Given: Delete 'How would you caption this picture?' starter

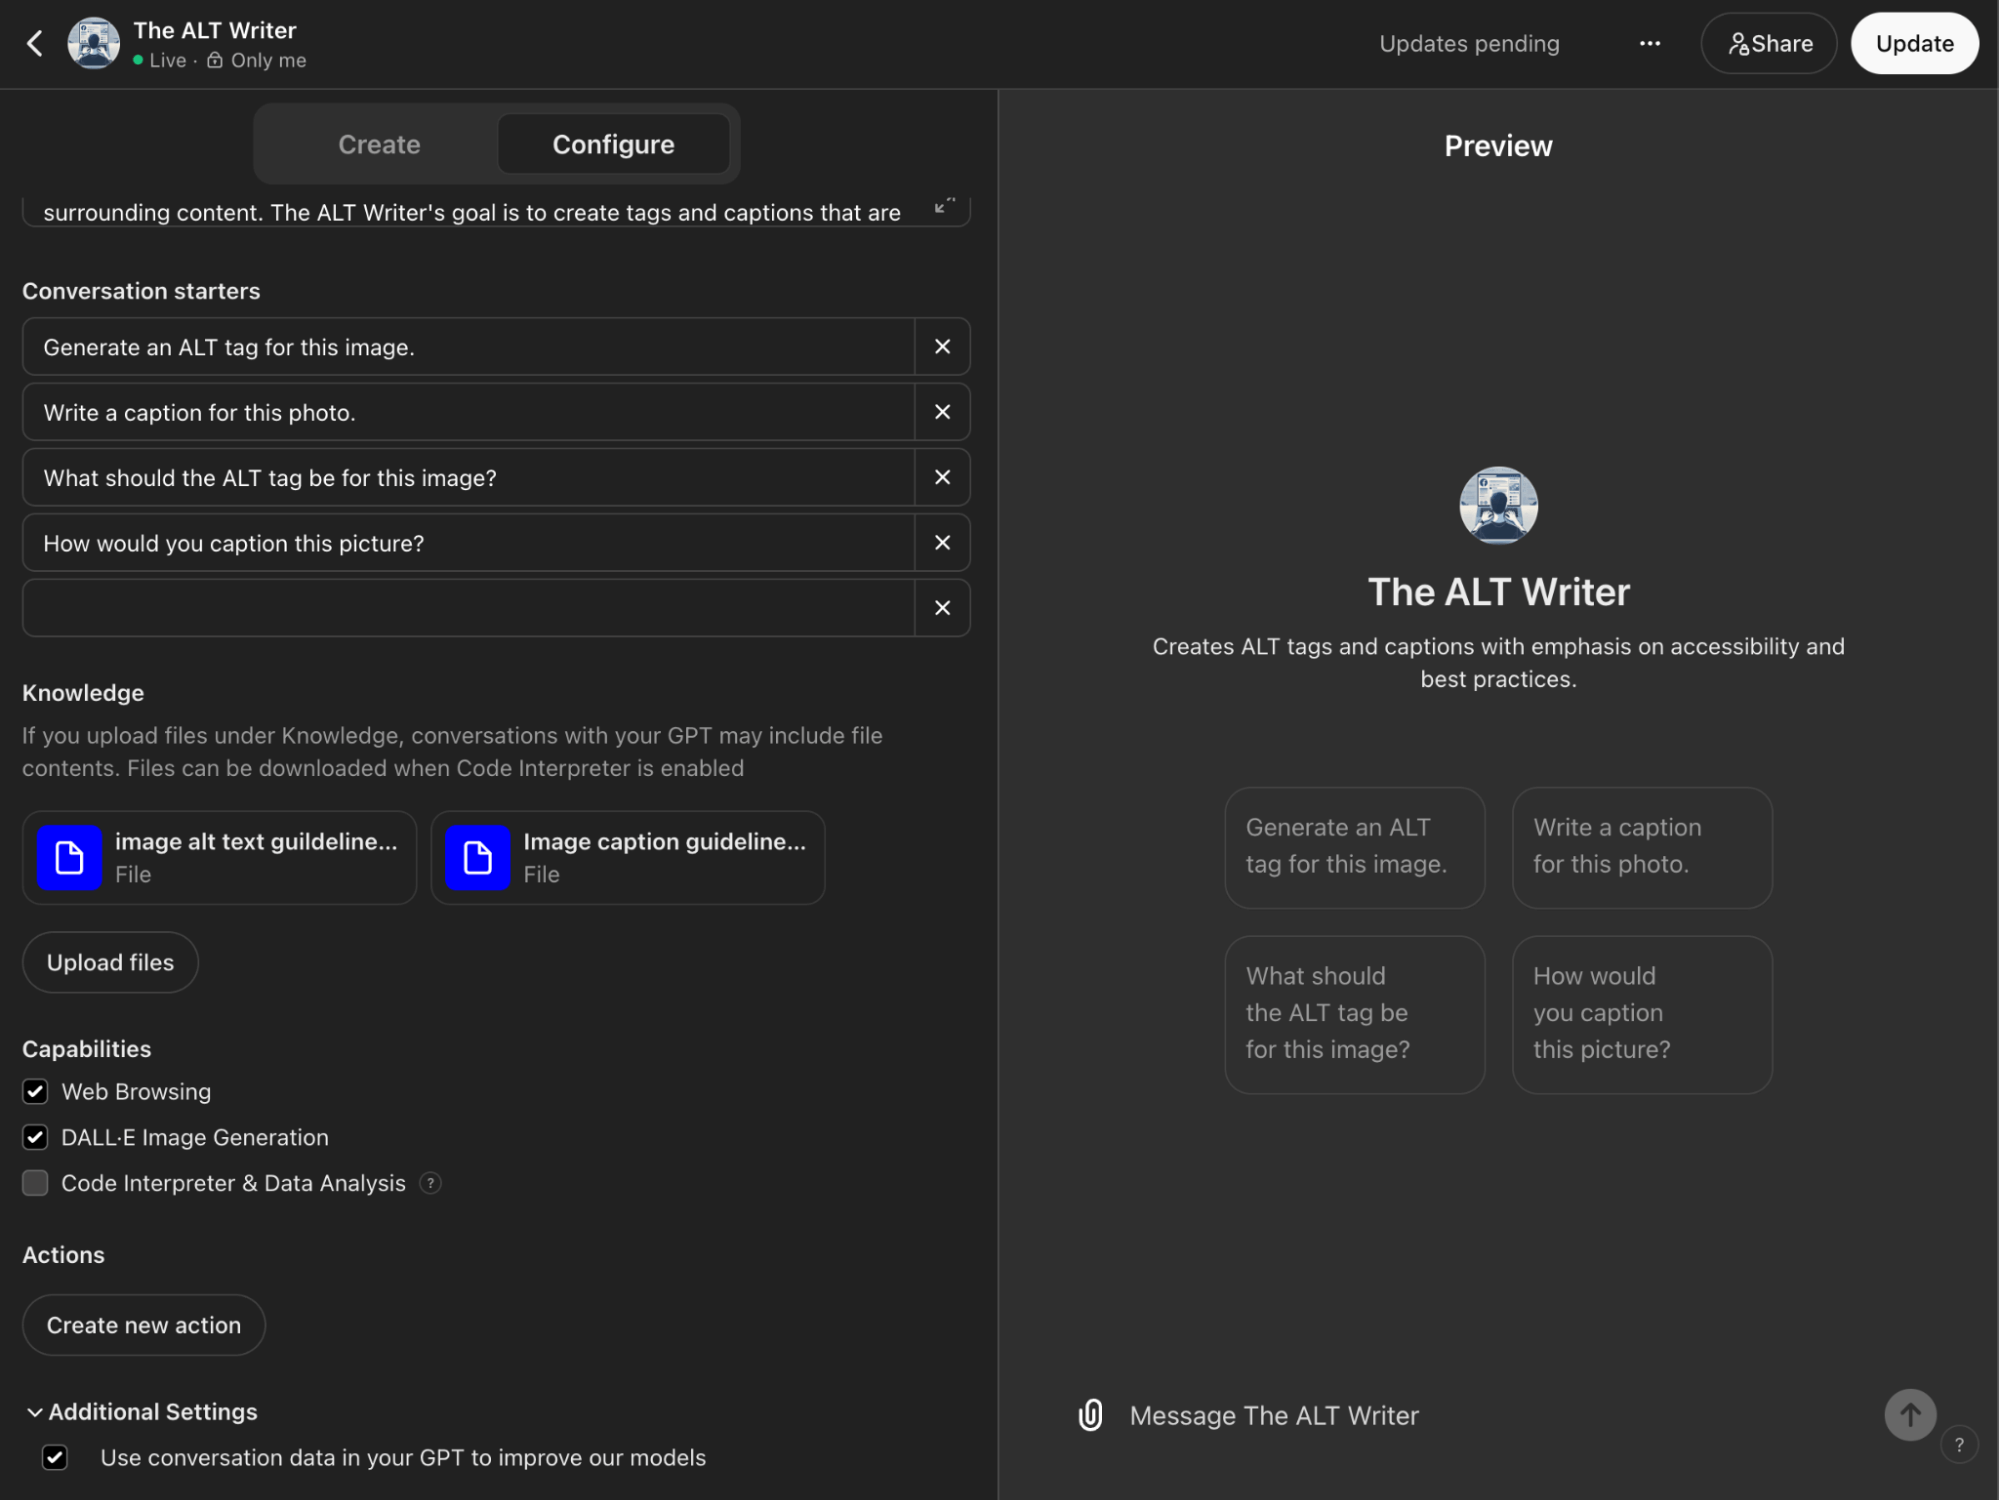Looking at the screenshot, I should [941, 542].
